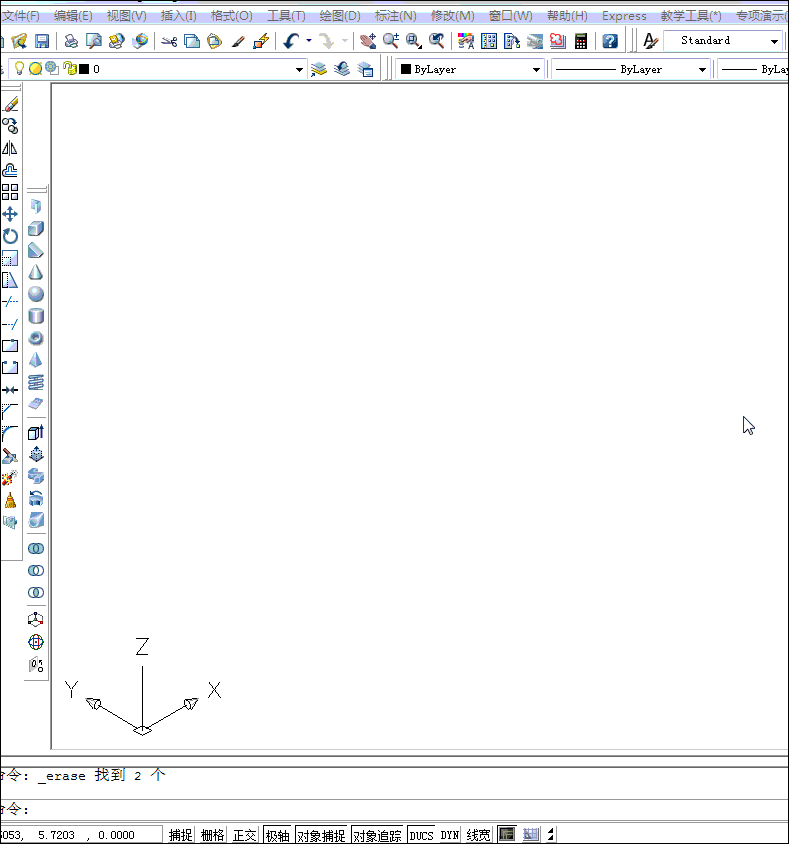Create a Helix
The height and width of the screenshot is (844, 789).
tap(36, 382)
